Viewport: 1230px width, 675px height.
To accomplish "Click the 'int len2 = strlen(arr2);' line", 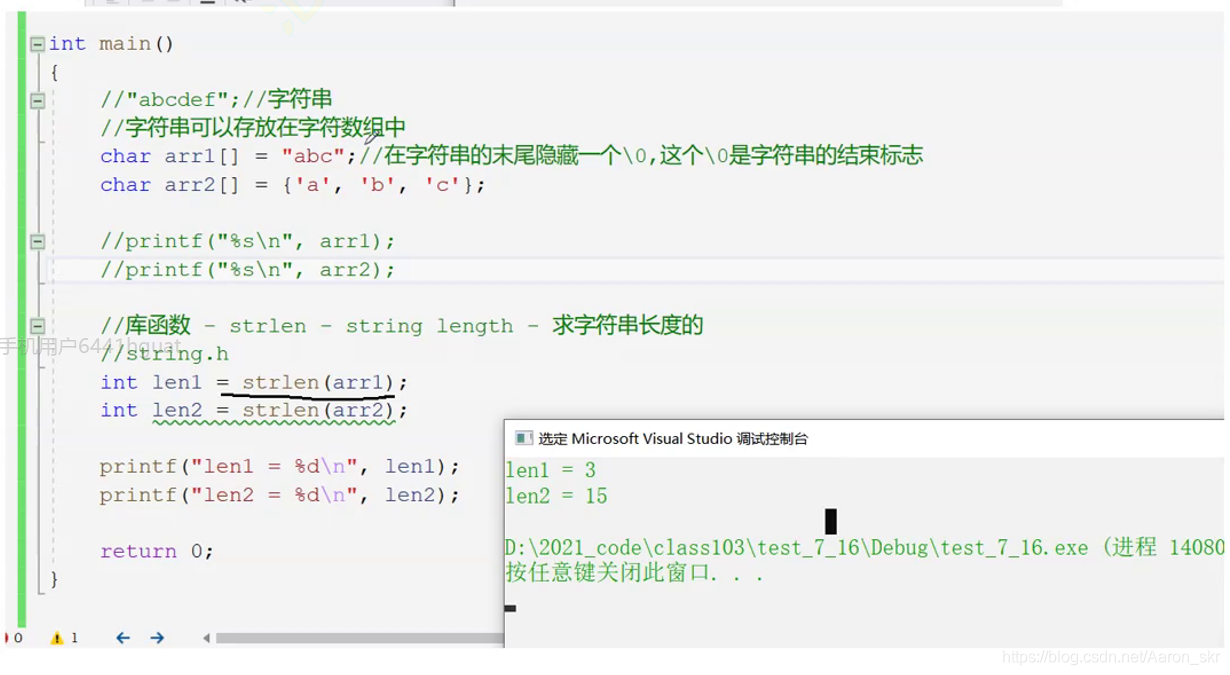I will [x=254, y=410].
